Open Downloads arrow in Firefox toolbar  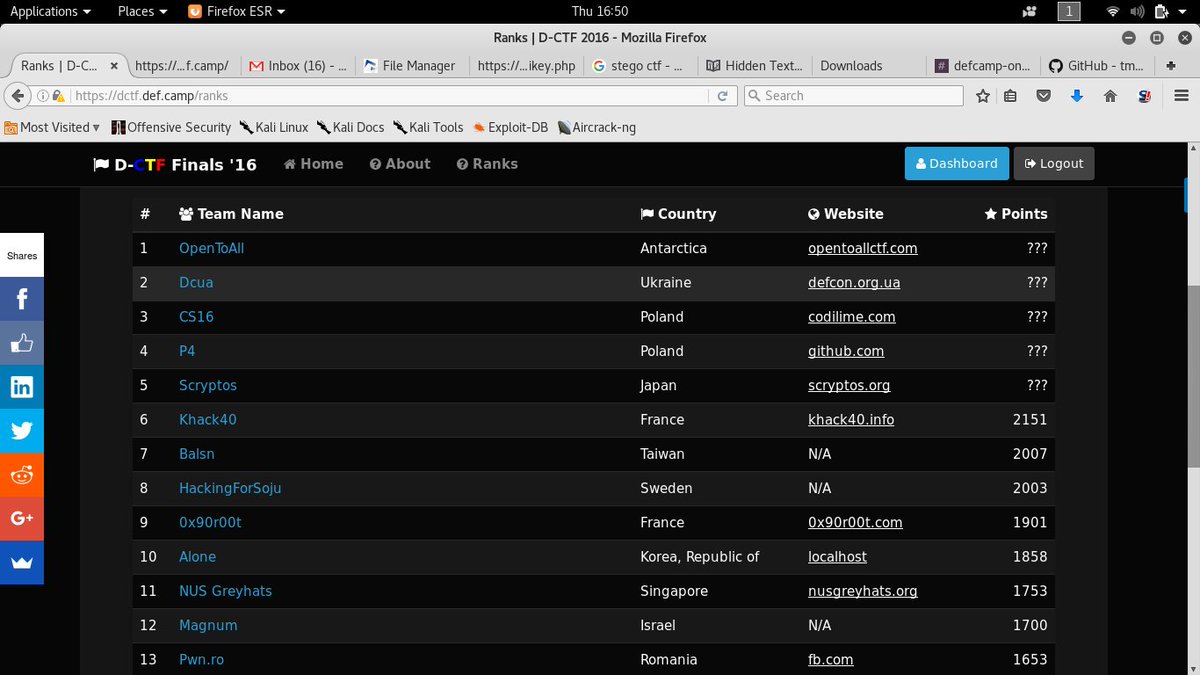coord(1077,96)
